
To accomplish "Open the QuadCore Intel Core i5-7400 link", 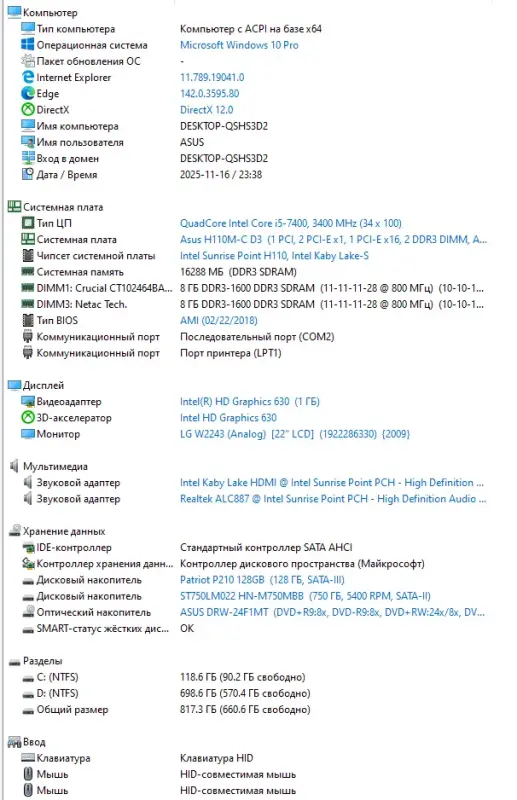I will (290, 223).
